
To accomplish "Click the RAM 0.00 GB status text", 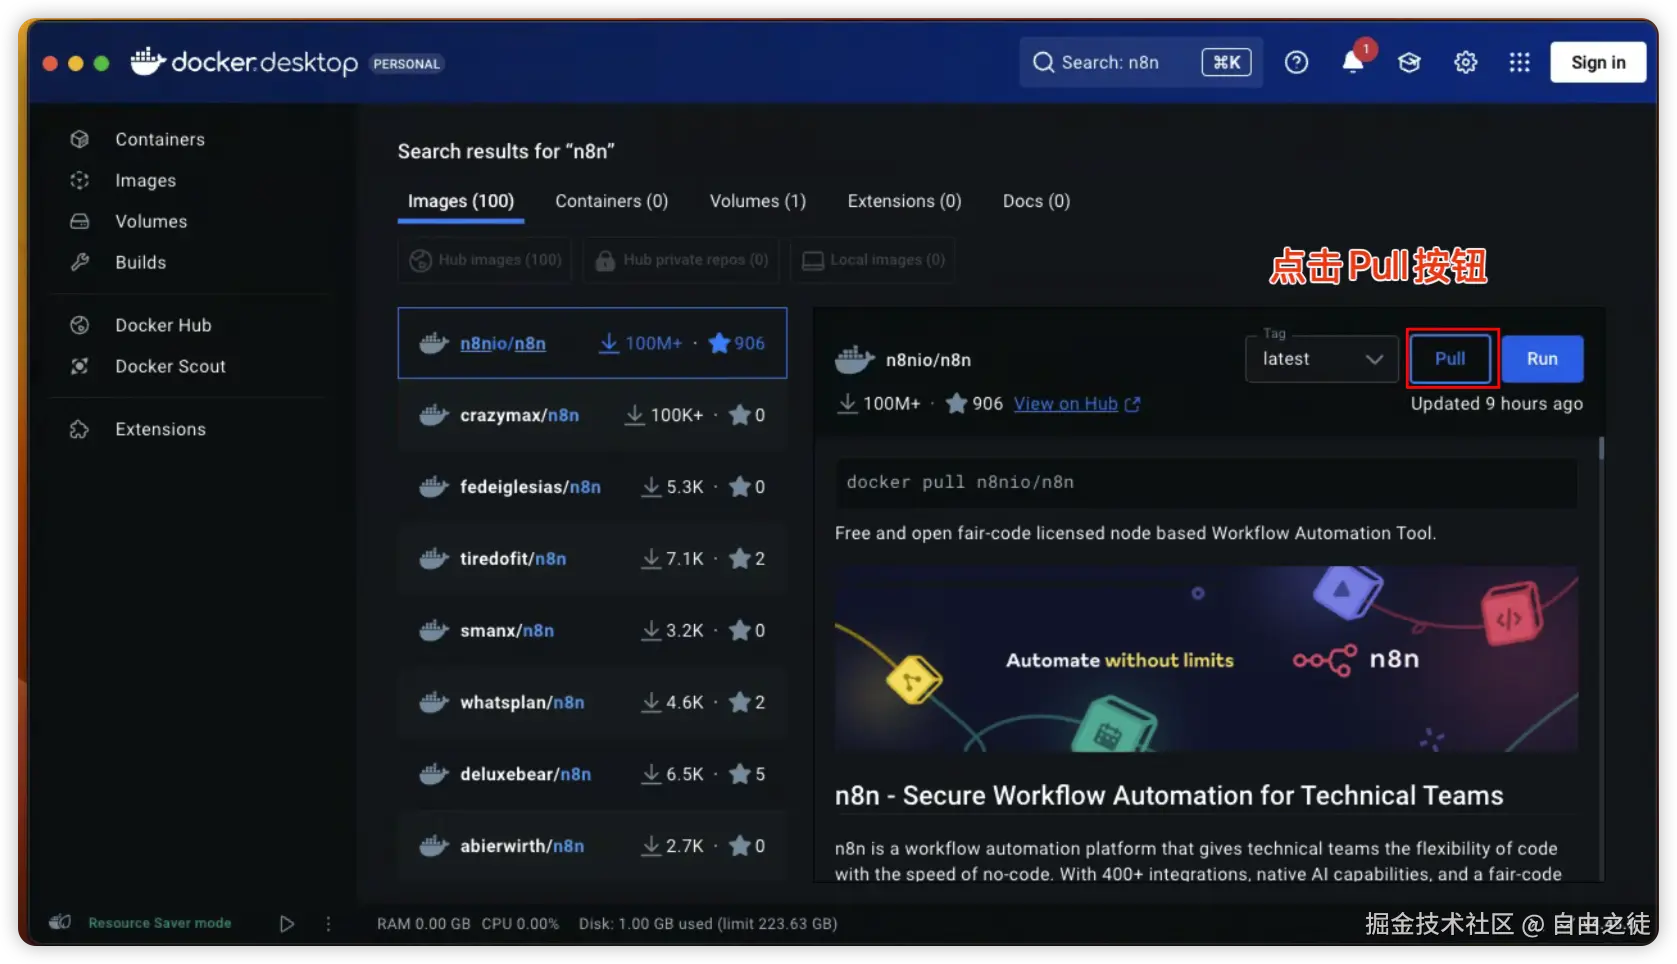I will pos(424,924).
